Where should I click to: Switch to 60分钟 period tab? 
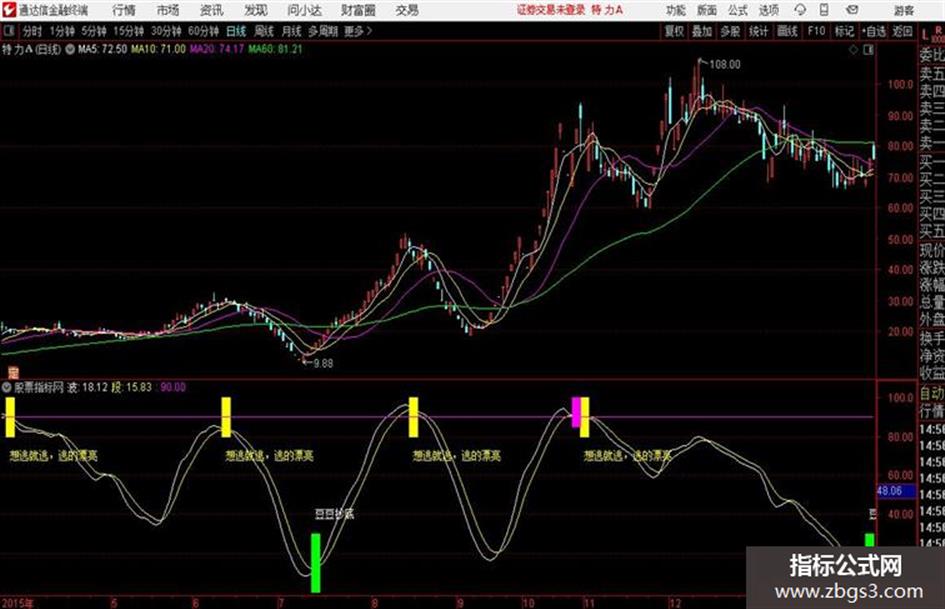pyautogui.click(x=203, y=31)
